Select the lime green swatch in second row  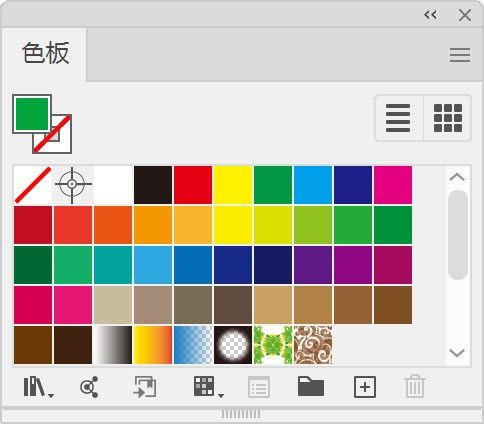pos(313,225)
